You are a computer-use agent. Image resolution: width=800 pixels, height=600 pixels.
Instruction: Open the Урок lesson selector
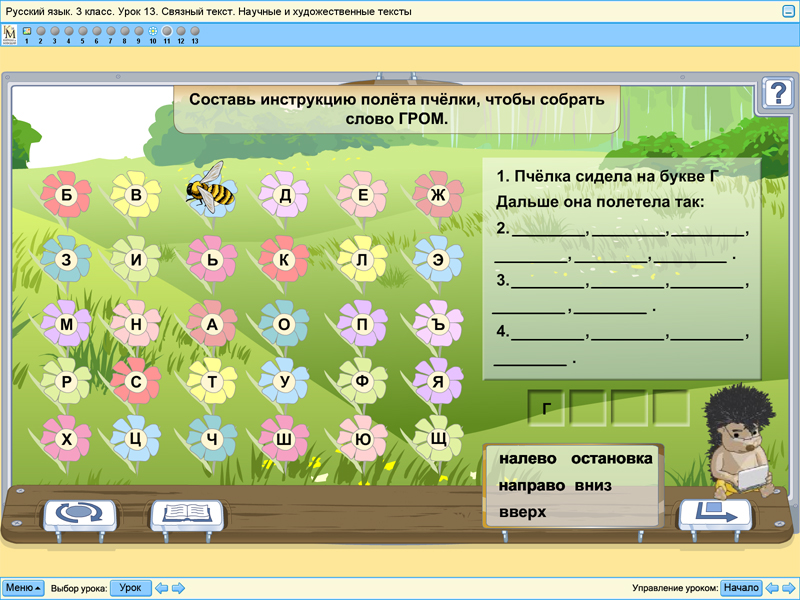(130, 588)
